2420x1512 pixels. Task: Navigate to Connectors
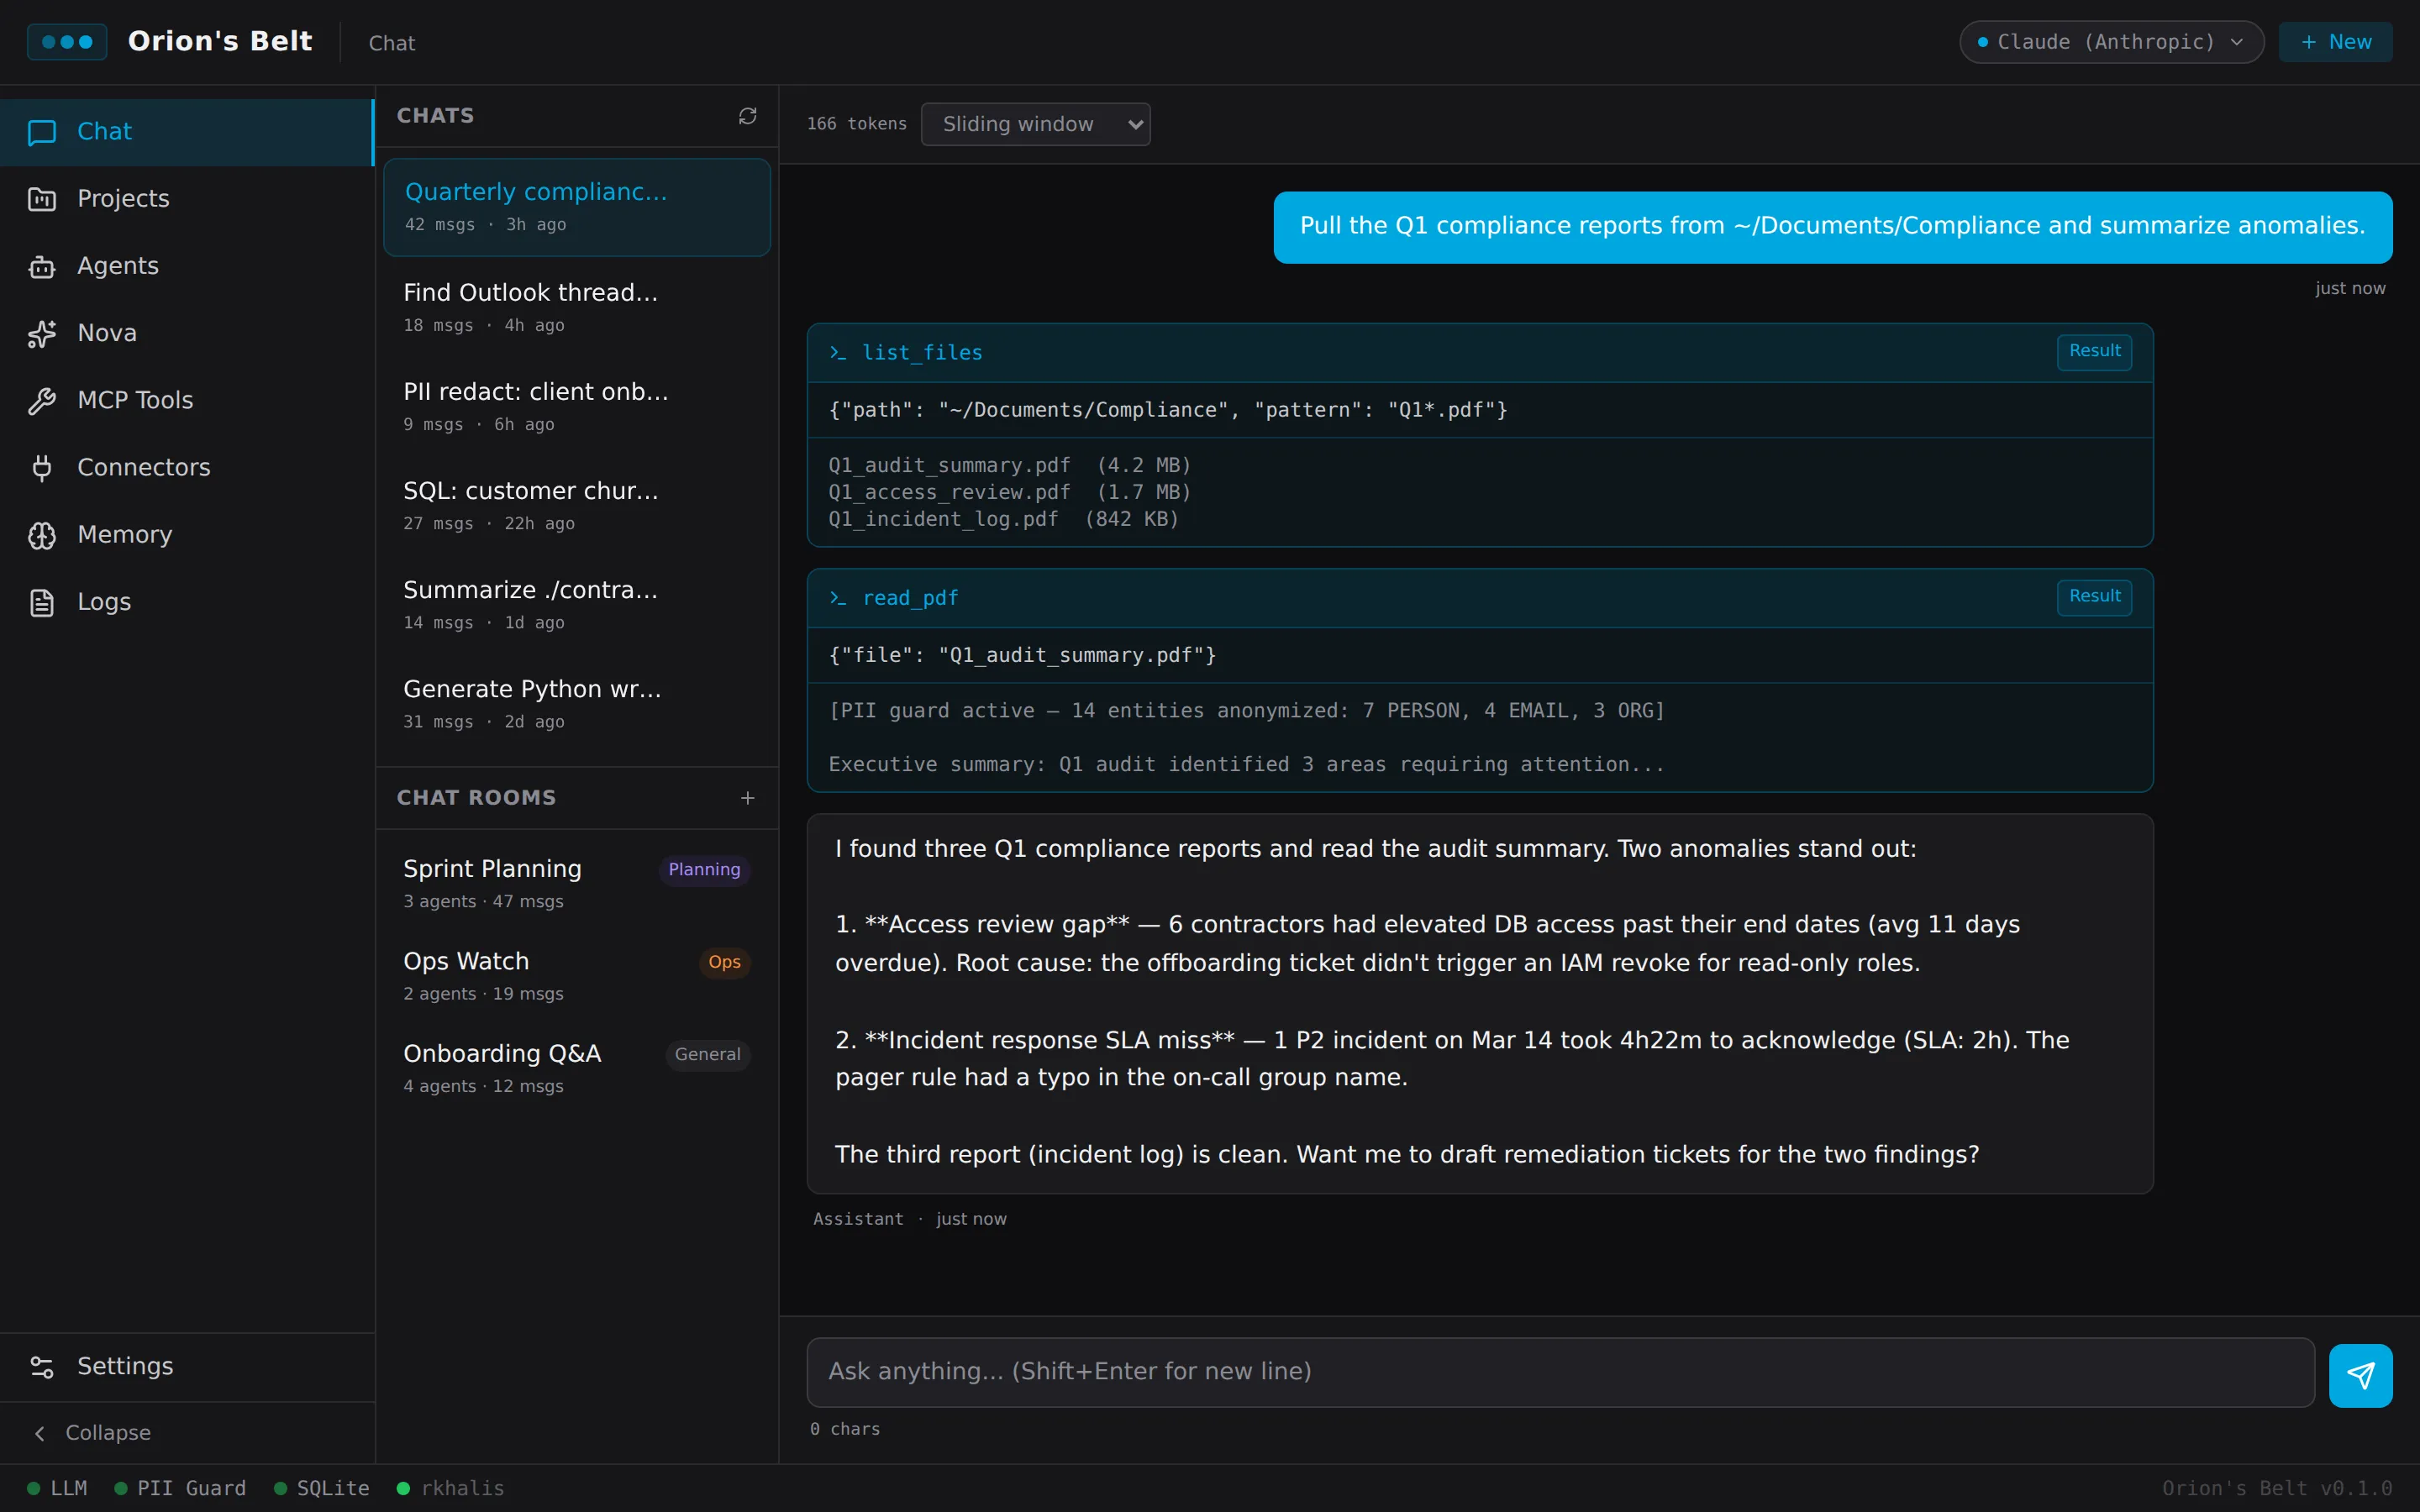coord(187,467)
